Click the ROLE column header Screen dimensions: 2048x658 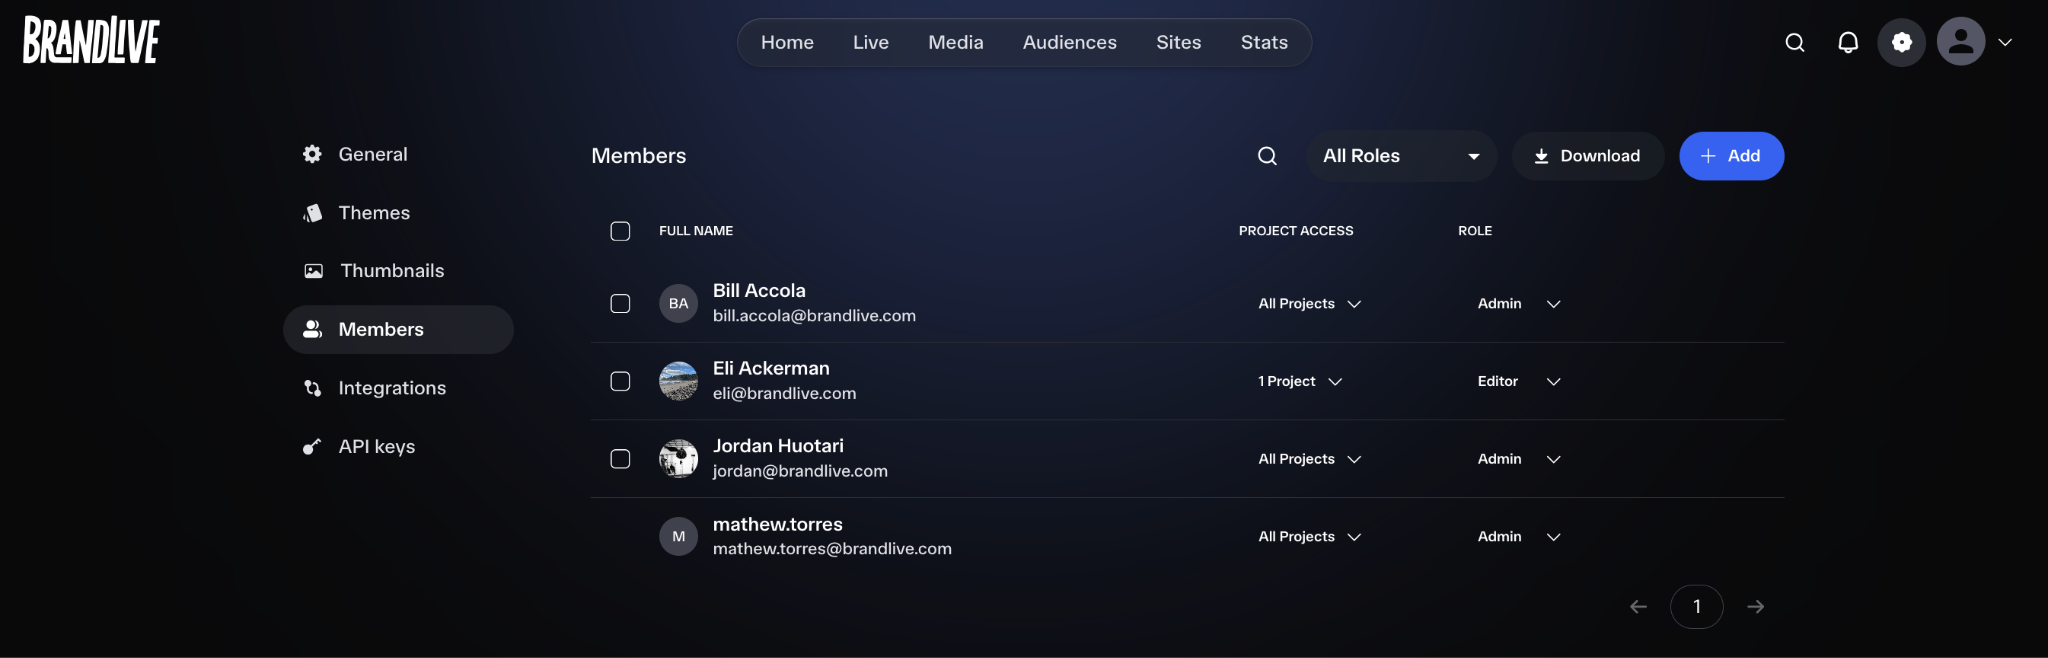tap(1475, 231)
